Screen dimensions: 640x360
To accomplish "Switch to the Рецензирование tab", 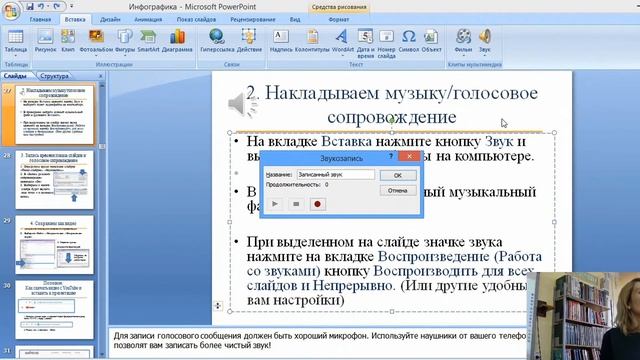I will click(253, 19).
